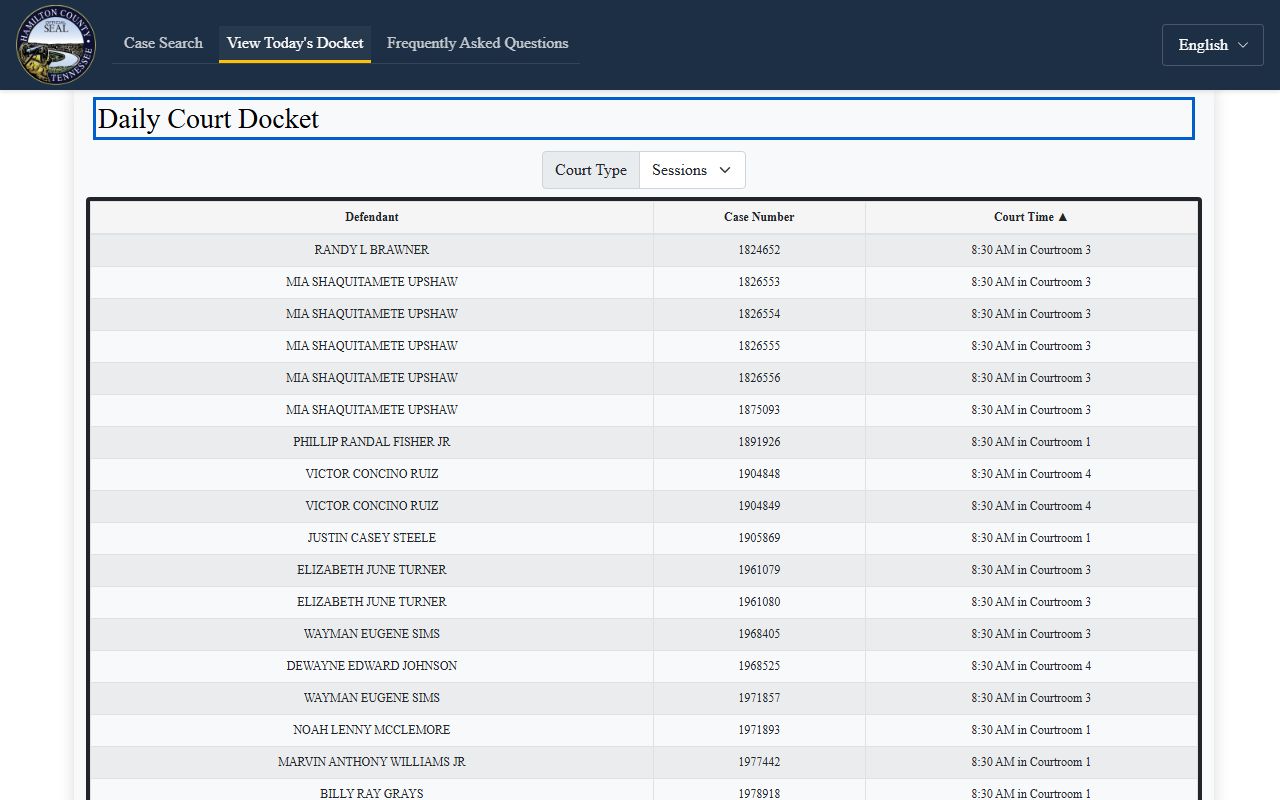
Task: Click court time for case 1905869
Action: tap(1031, 538)
